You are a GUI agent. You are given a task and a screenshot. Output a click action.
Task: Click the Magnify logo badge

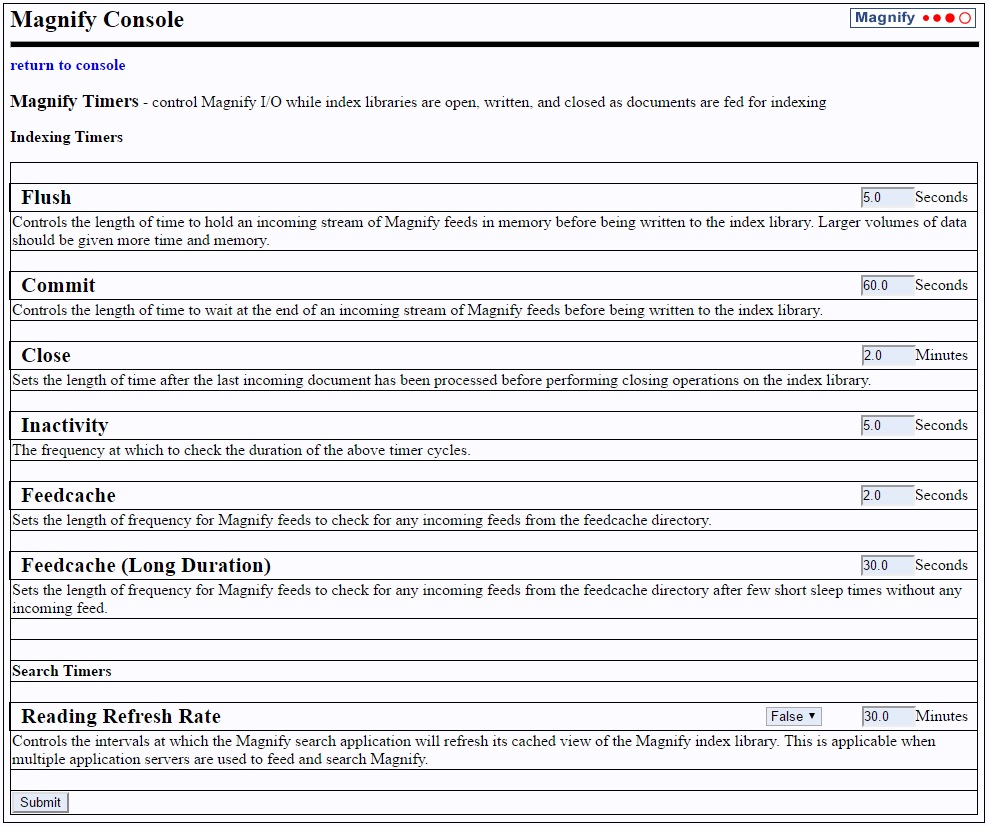click(x=913, y=18)
